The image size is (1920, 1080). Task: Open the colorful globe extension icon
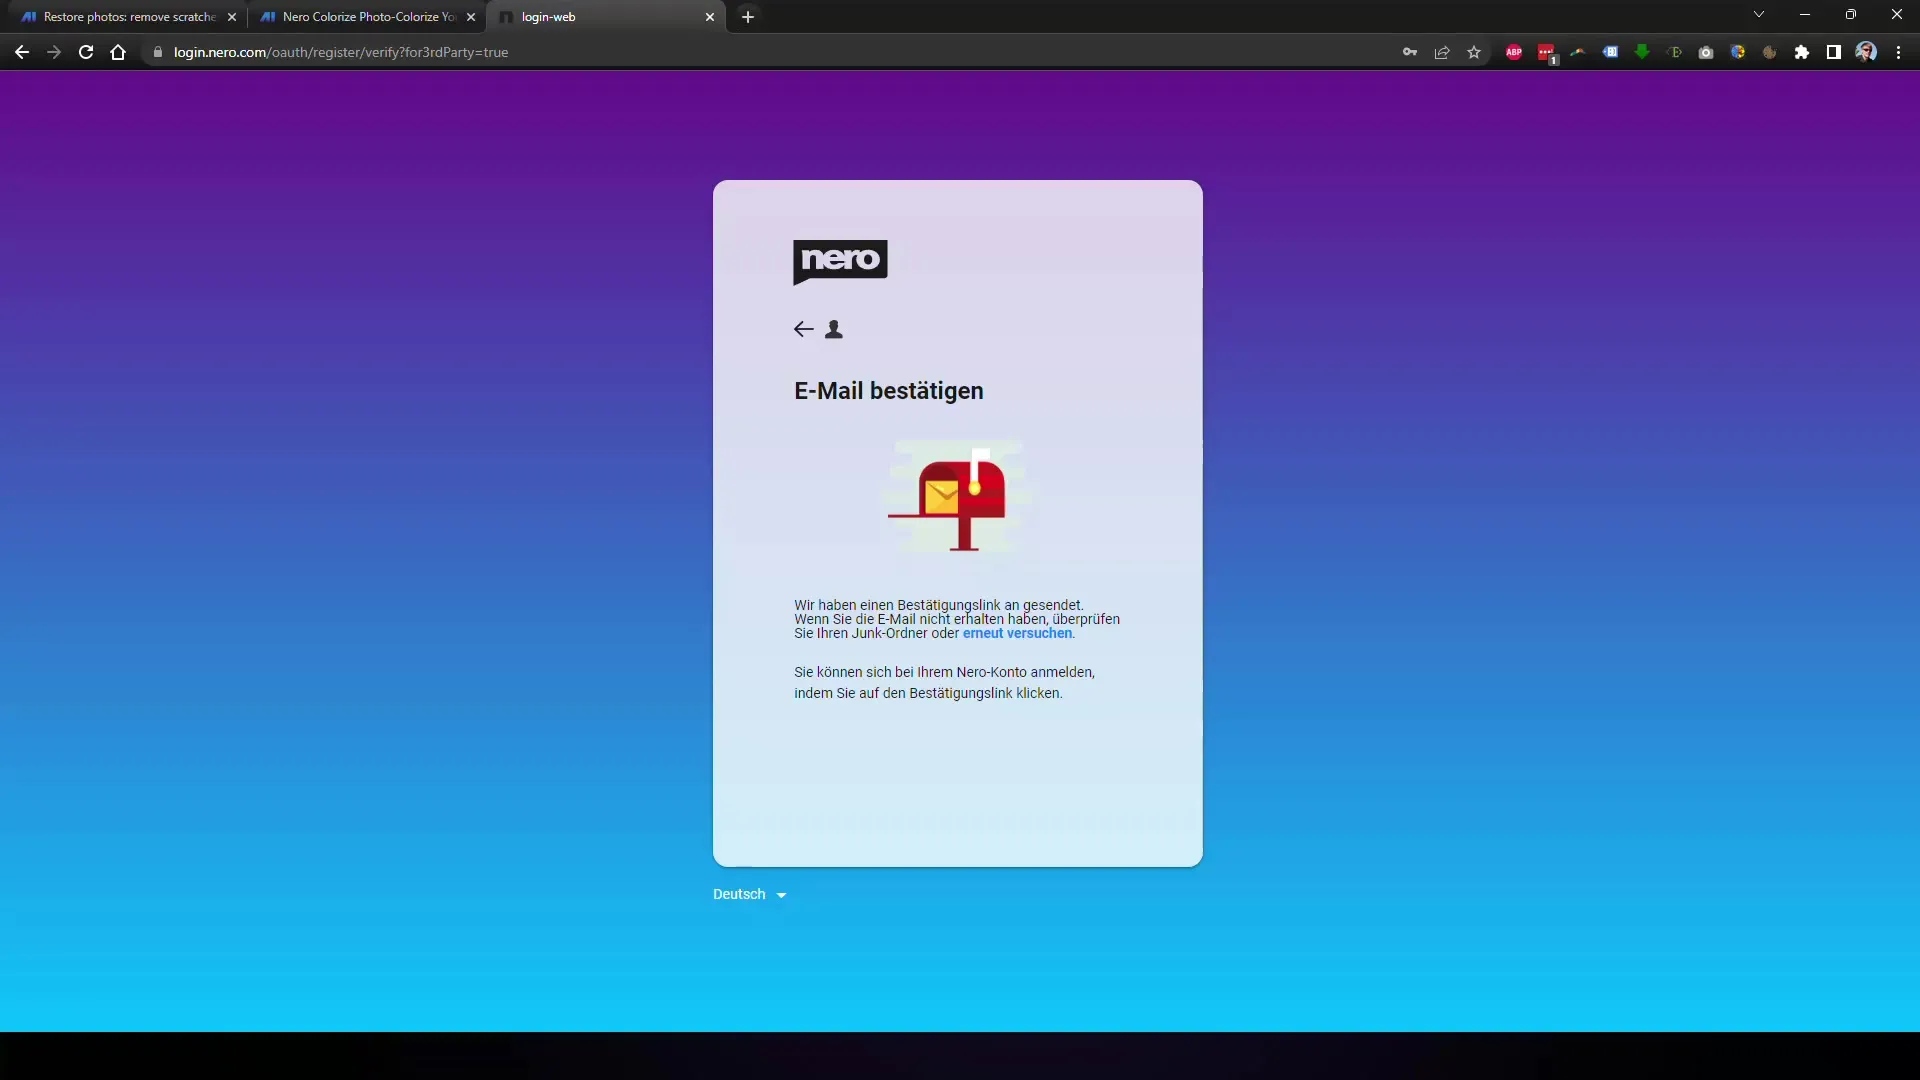pos(1738,52)
